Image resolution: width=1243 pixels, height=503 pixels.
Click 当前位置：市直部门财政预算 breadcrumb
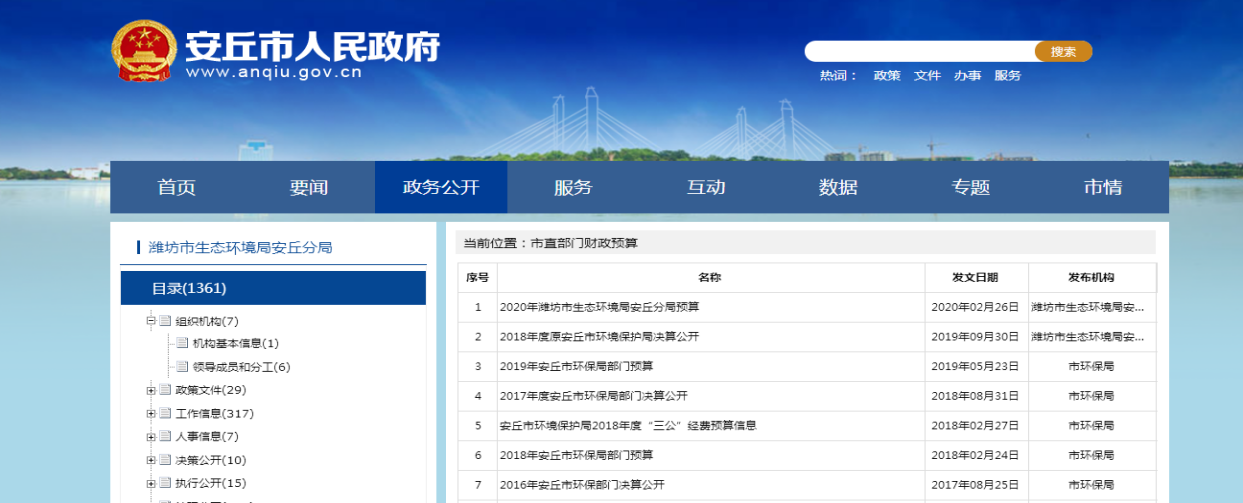[550, 243]
